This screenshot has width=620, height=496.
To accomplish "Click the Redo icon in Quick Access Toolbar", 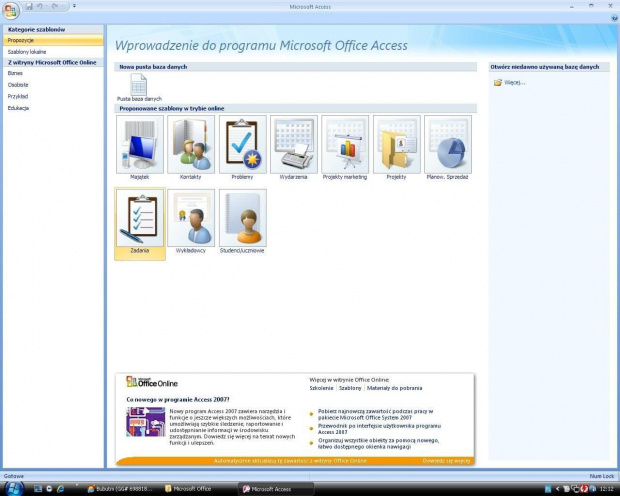I will (x=55, y=6).
